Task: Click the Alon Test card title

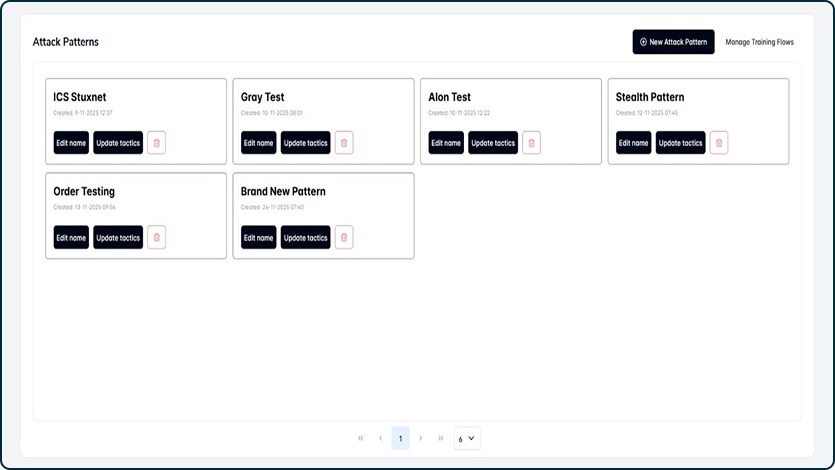Action: tap(449, 97)
